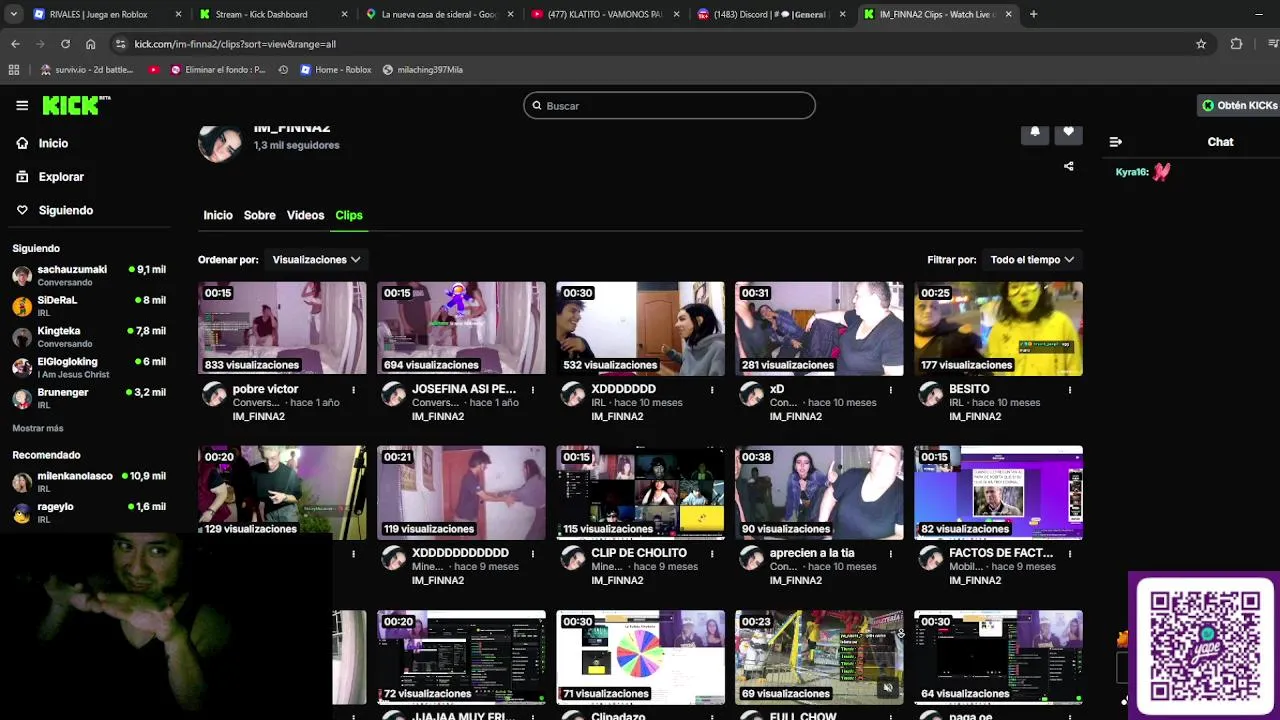Click the home icon next to Inicio
This screenshot has width=1280, height=720.
pos(22,143)
